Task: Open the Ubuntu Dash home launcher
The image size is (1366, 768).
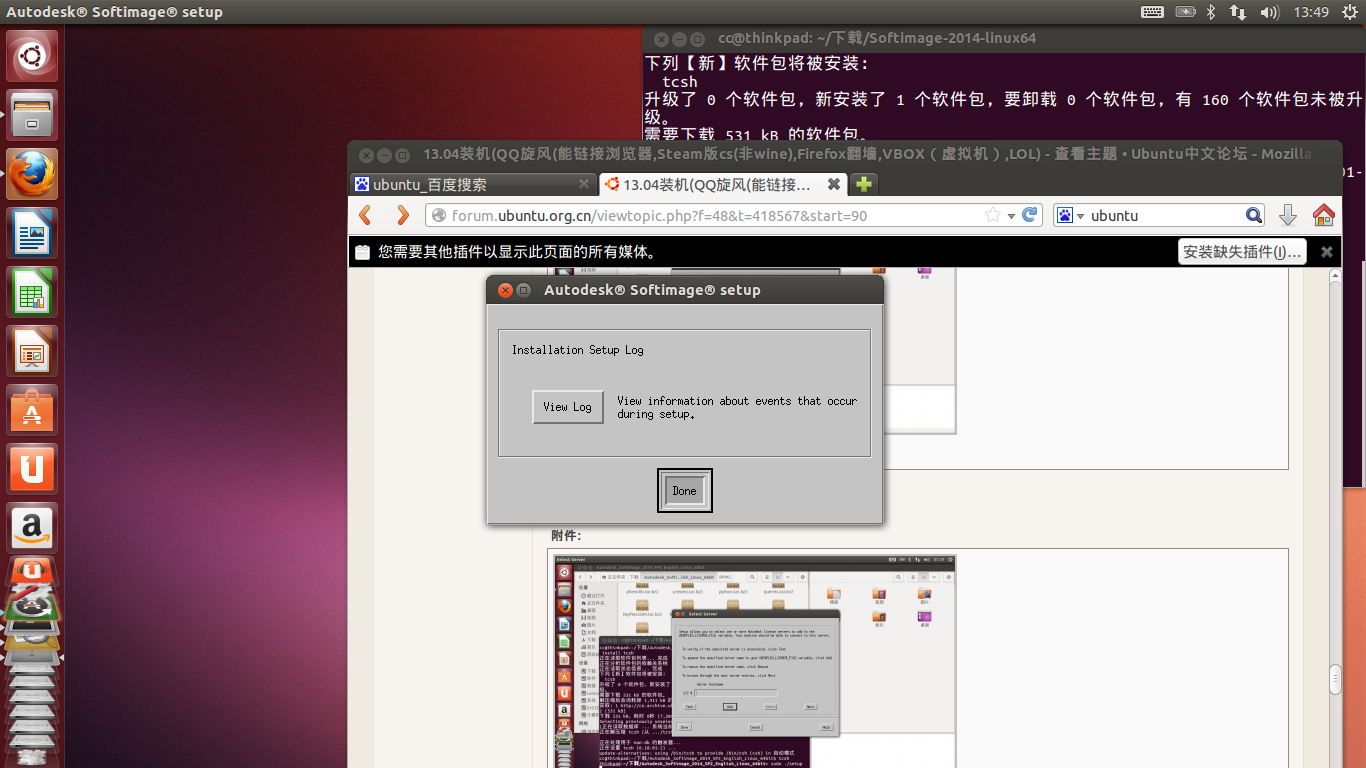Action: [x=33, y=56]
